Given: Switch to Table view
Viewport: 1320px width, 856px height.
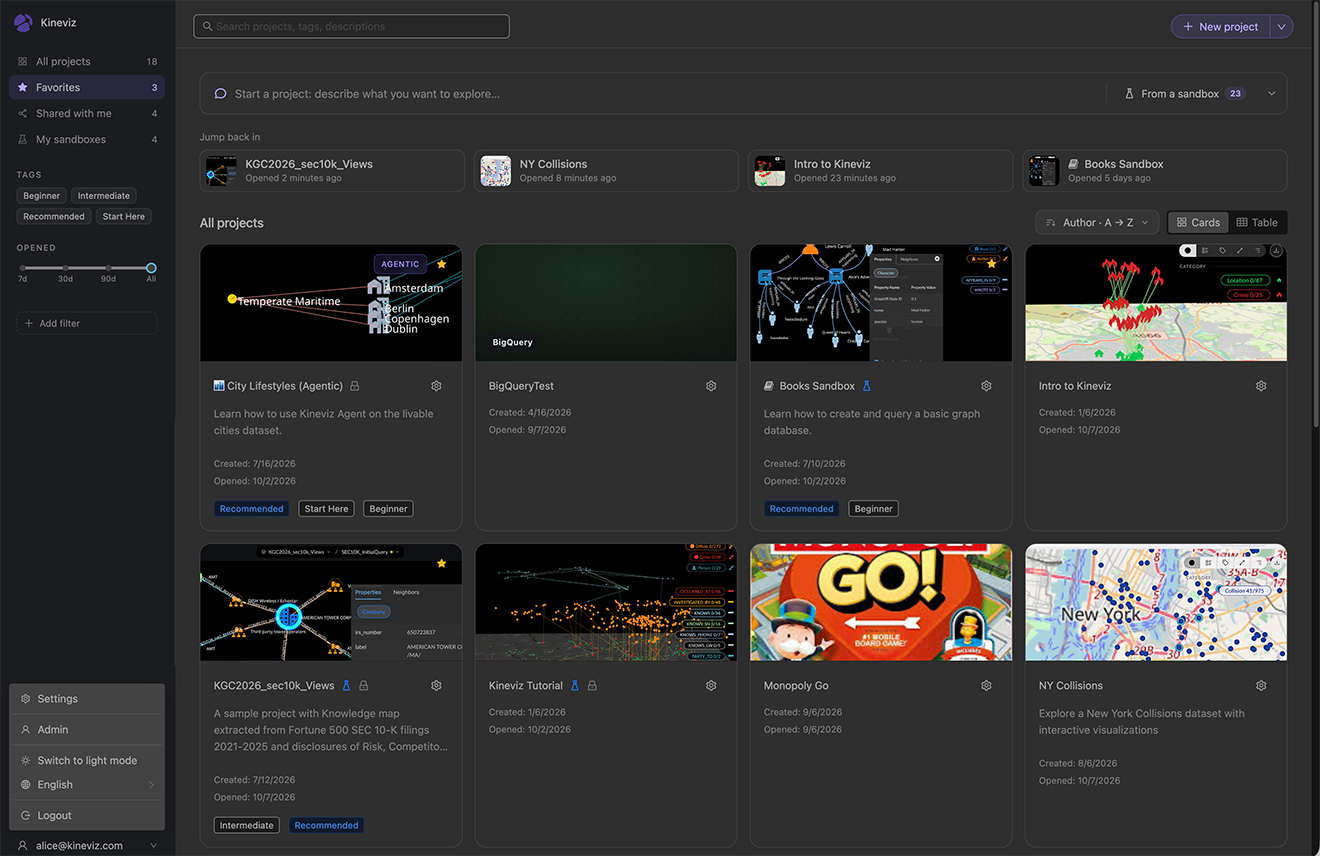Looking at the screenshot, I should point(1257,222).
